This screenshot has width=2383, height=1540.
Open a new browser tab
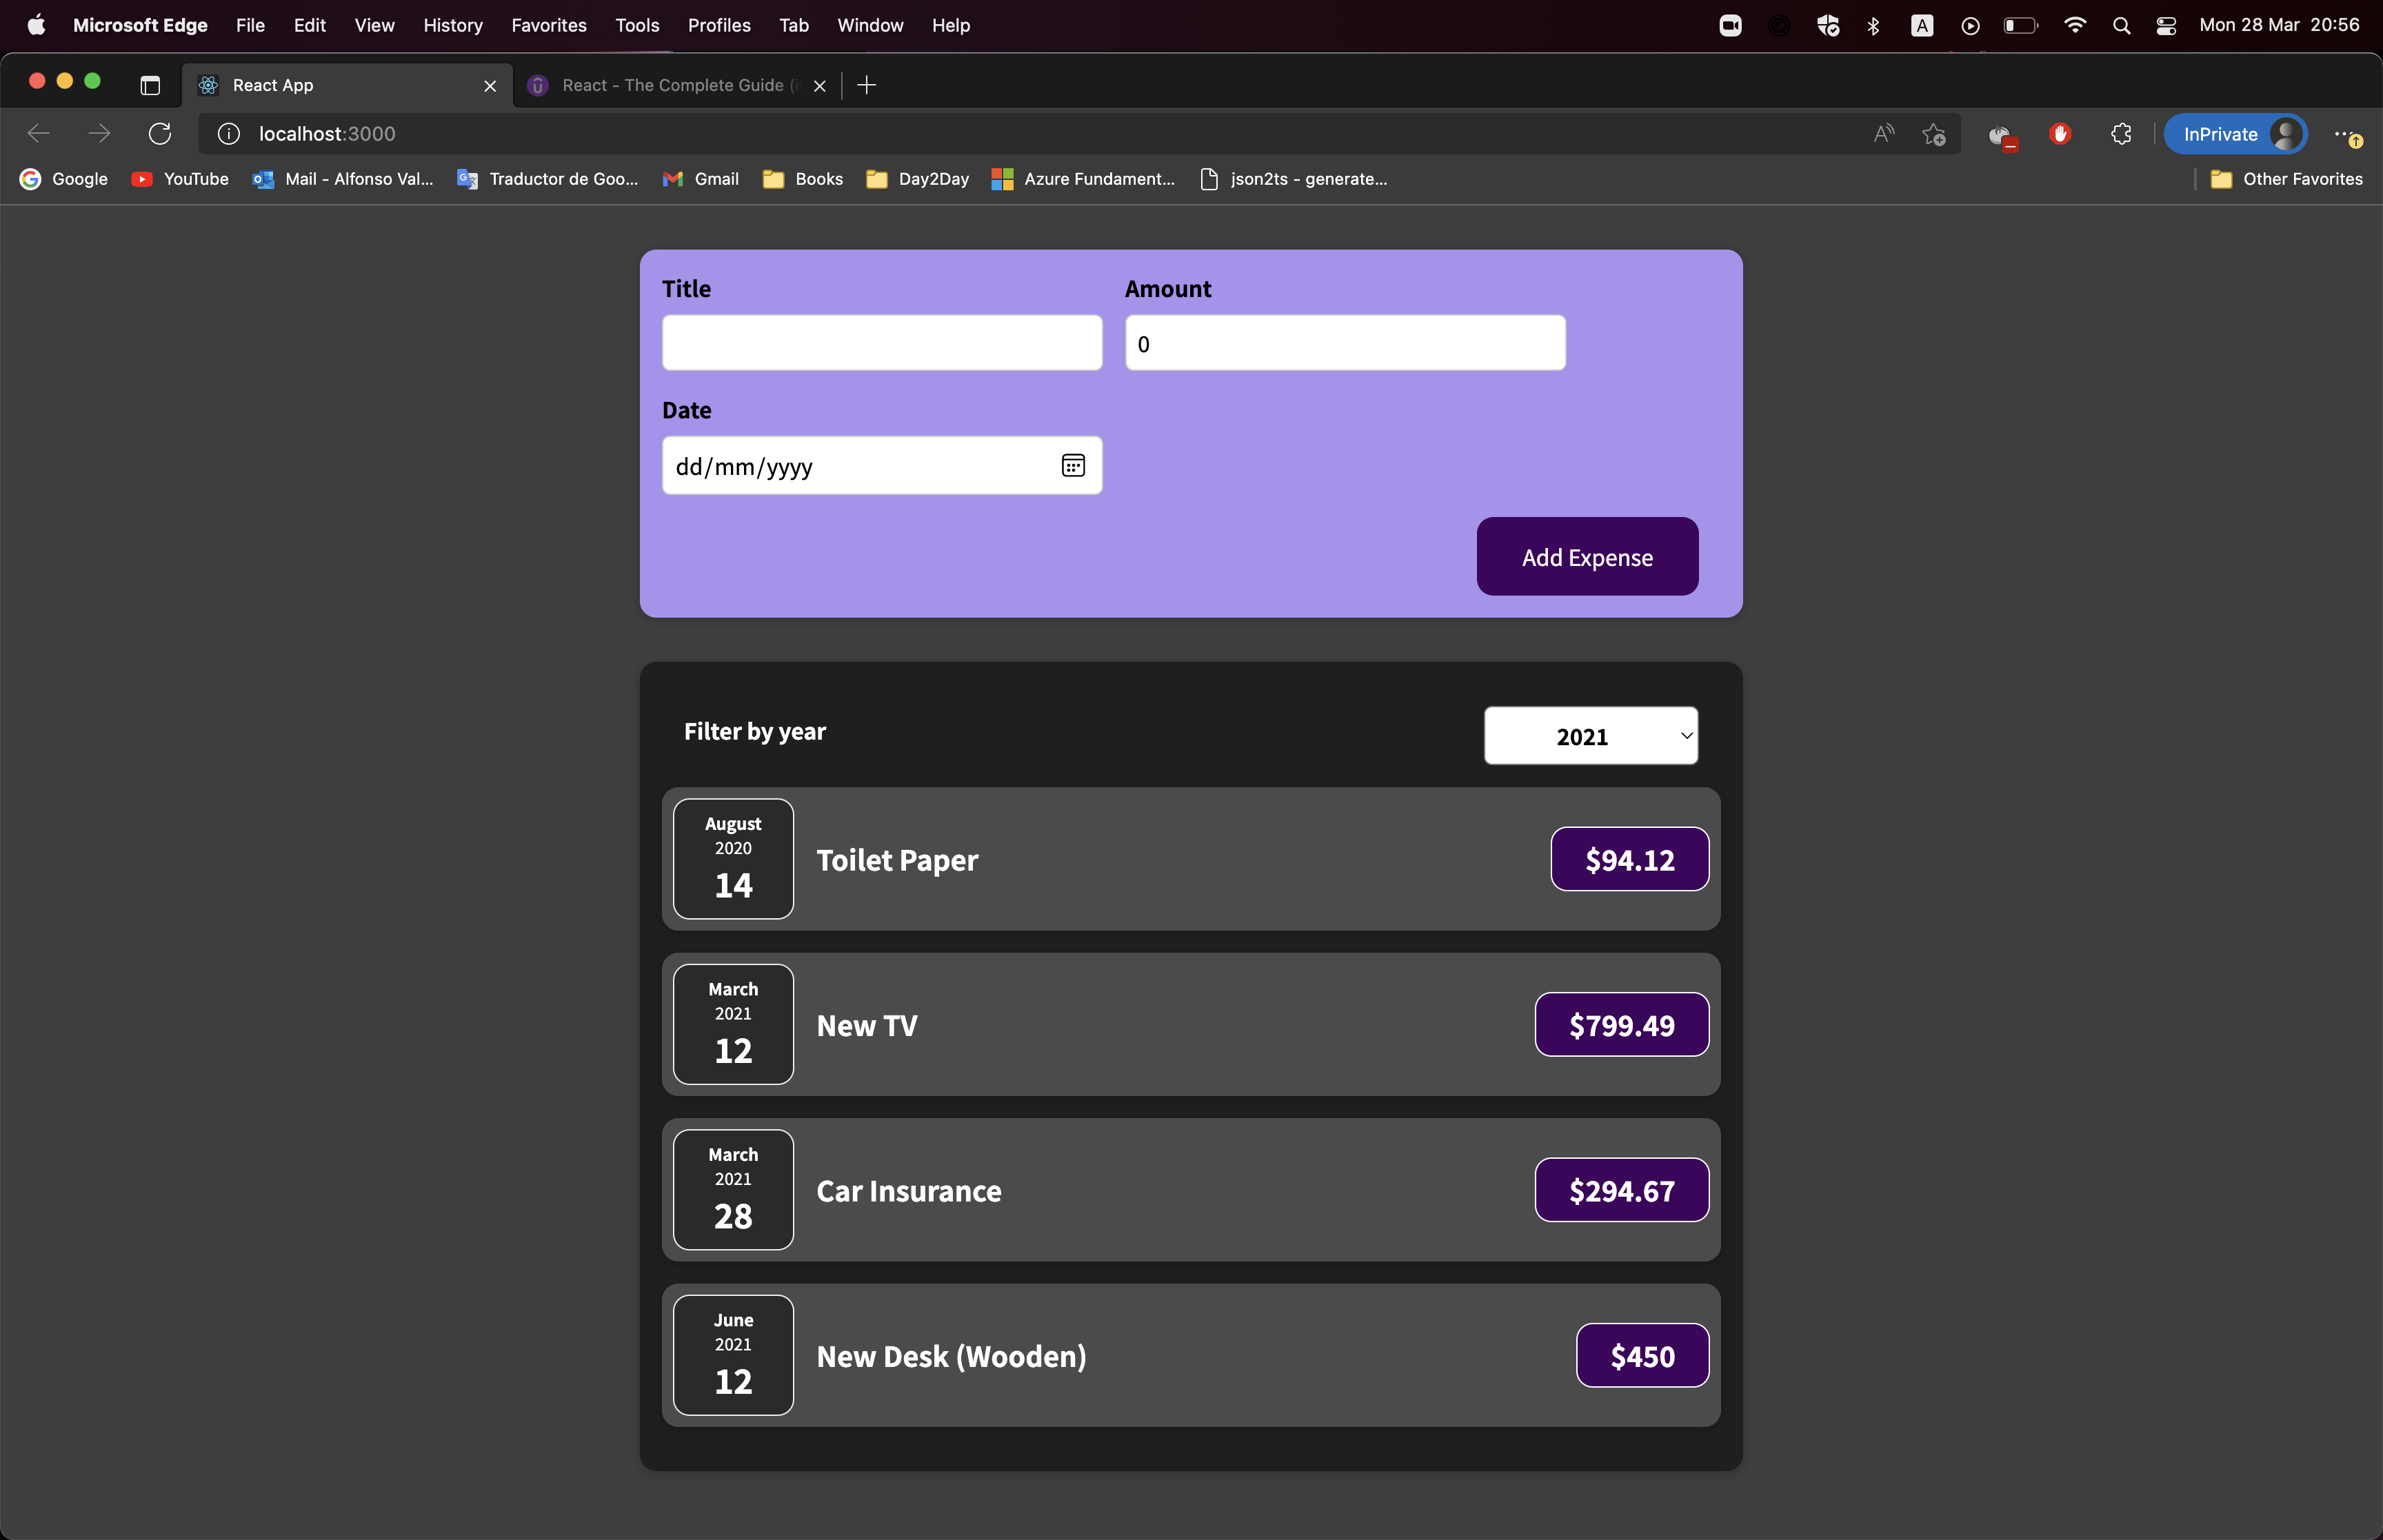[x=867, y=86]
